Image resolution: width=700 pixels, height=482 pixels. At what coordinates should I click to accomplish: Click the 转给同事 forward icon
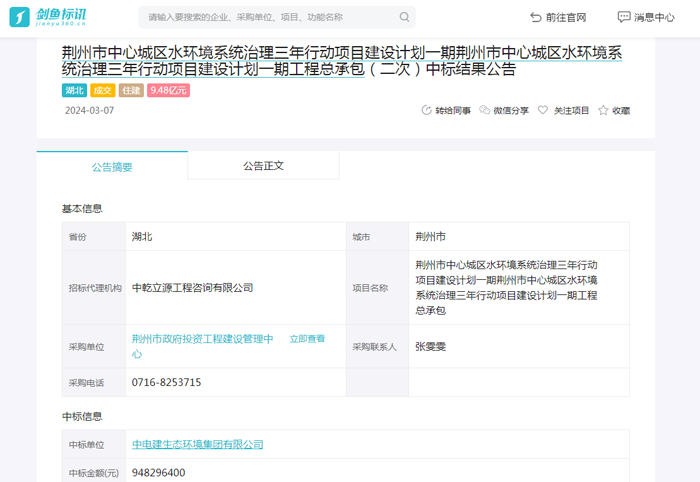pyautogui.click(x=426, y=110)
